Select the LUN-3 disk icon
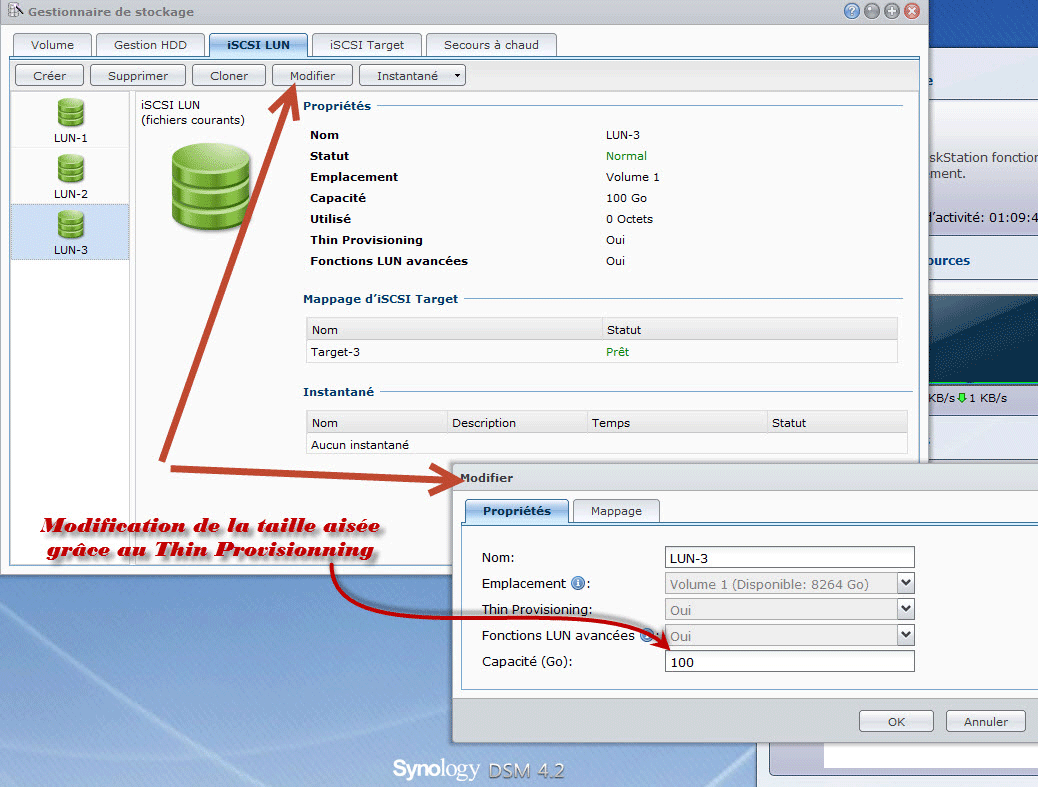Viewport: 1038px width, 787px height. 70,224
